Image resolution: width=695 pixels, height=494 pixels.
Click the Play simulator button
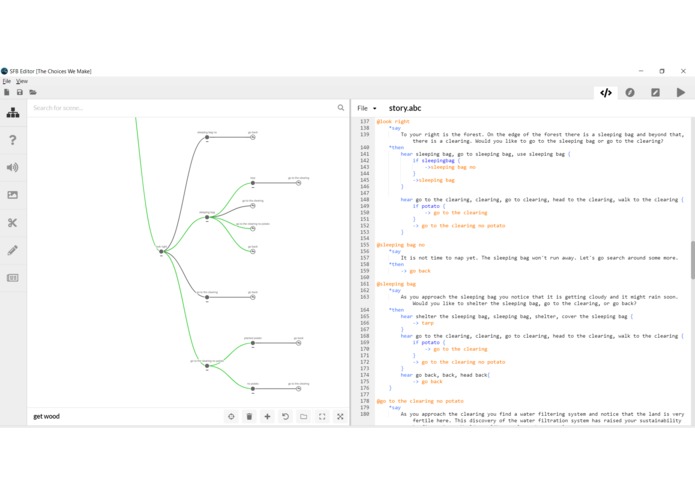click(x=681, y=92)
